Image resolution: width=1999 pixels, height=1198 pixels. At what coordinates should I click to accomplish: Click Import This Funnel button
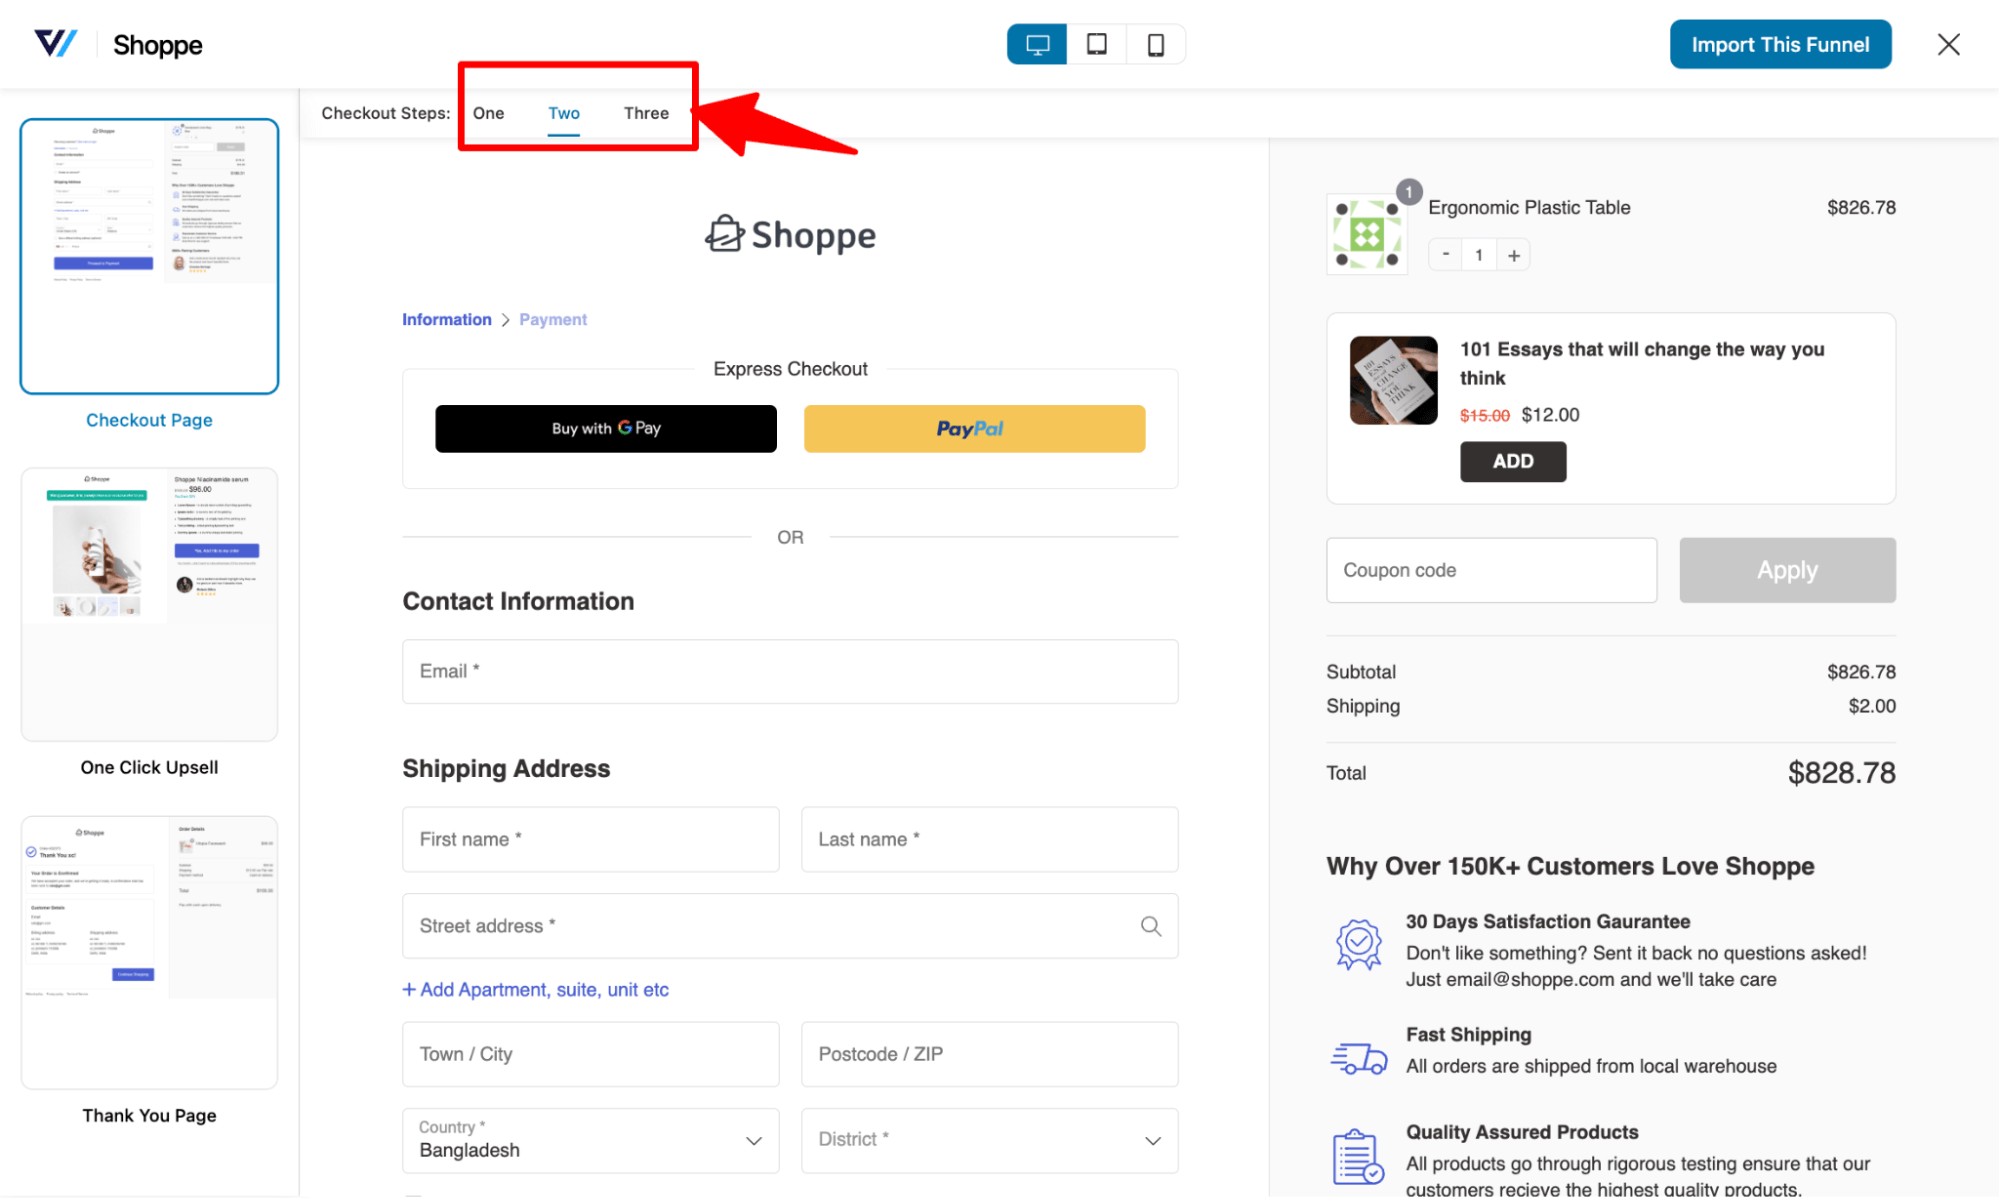1780,44
